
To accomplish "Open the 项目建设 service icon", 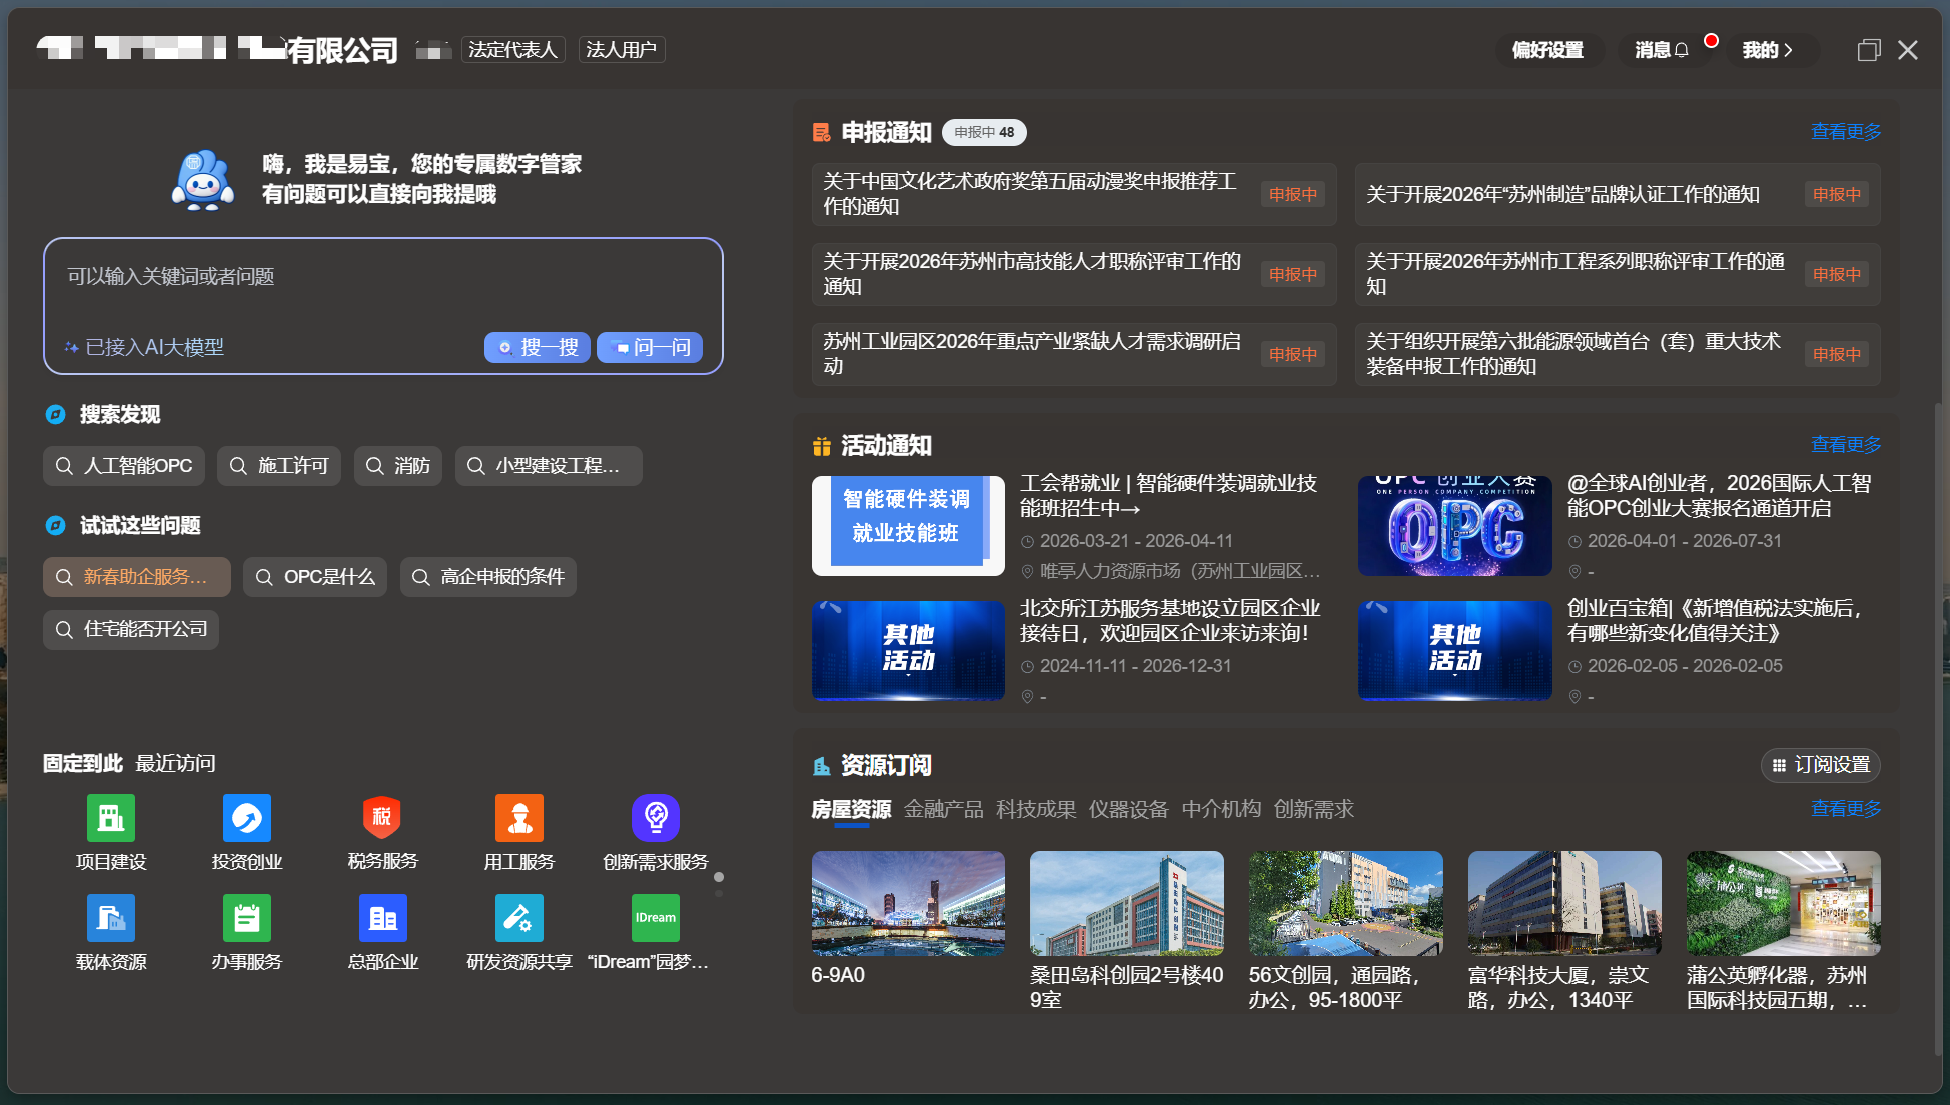I will (111, 818).
